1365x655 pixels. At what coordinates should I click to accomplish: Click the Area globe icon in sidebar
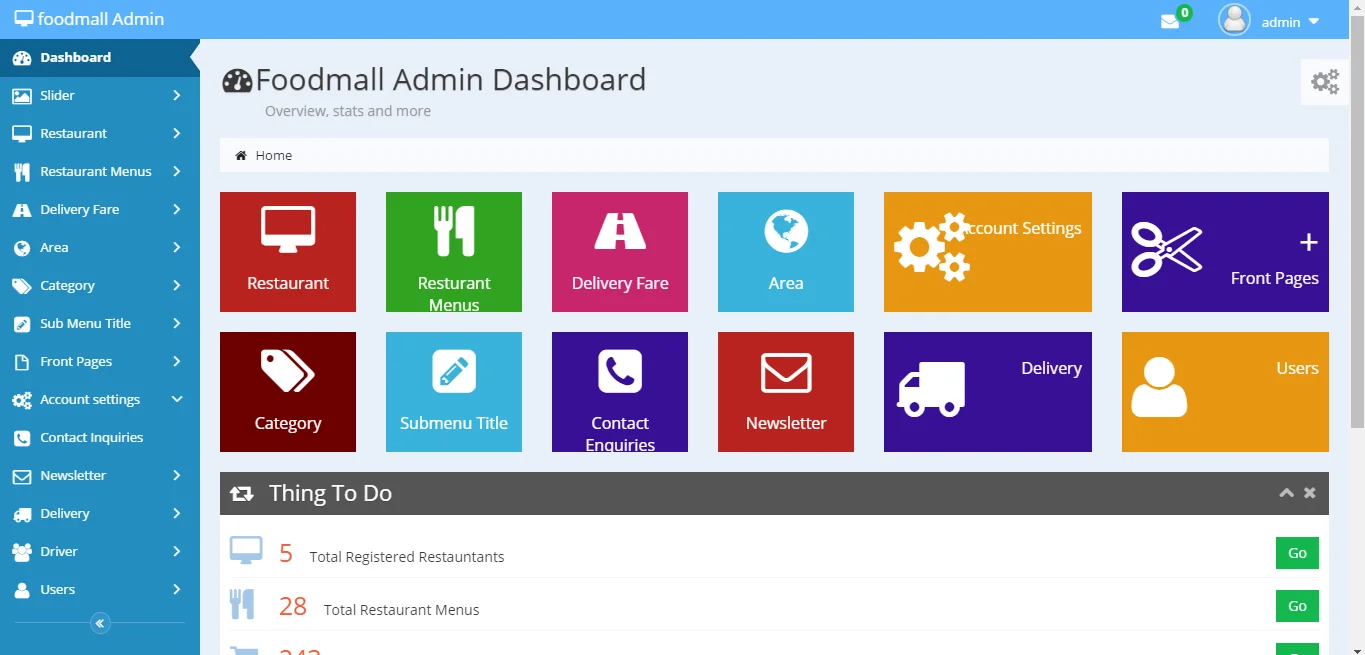tap(22, 248)
